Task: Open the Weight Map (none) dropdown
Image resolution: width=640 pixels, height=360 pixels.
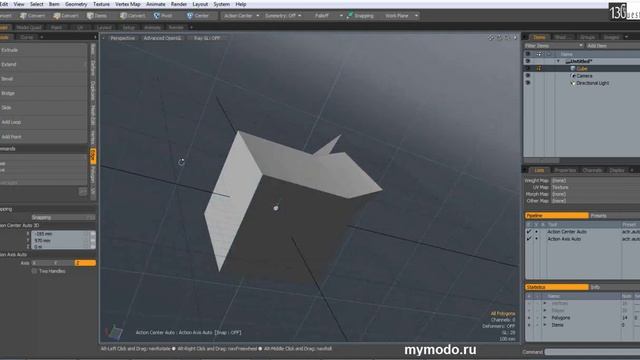Action: pyautogui.click(x=595, y=180)
